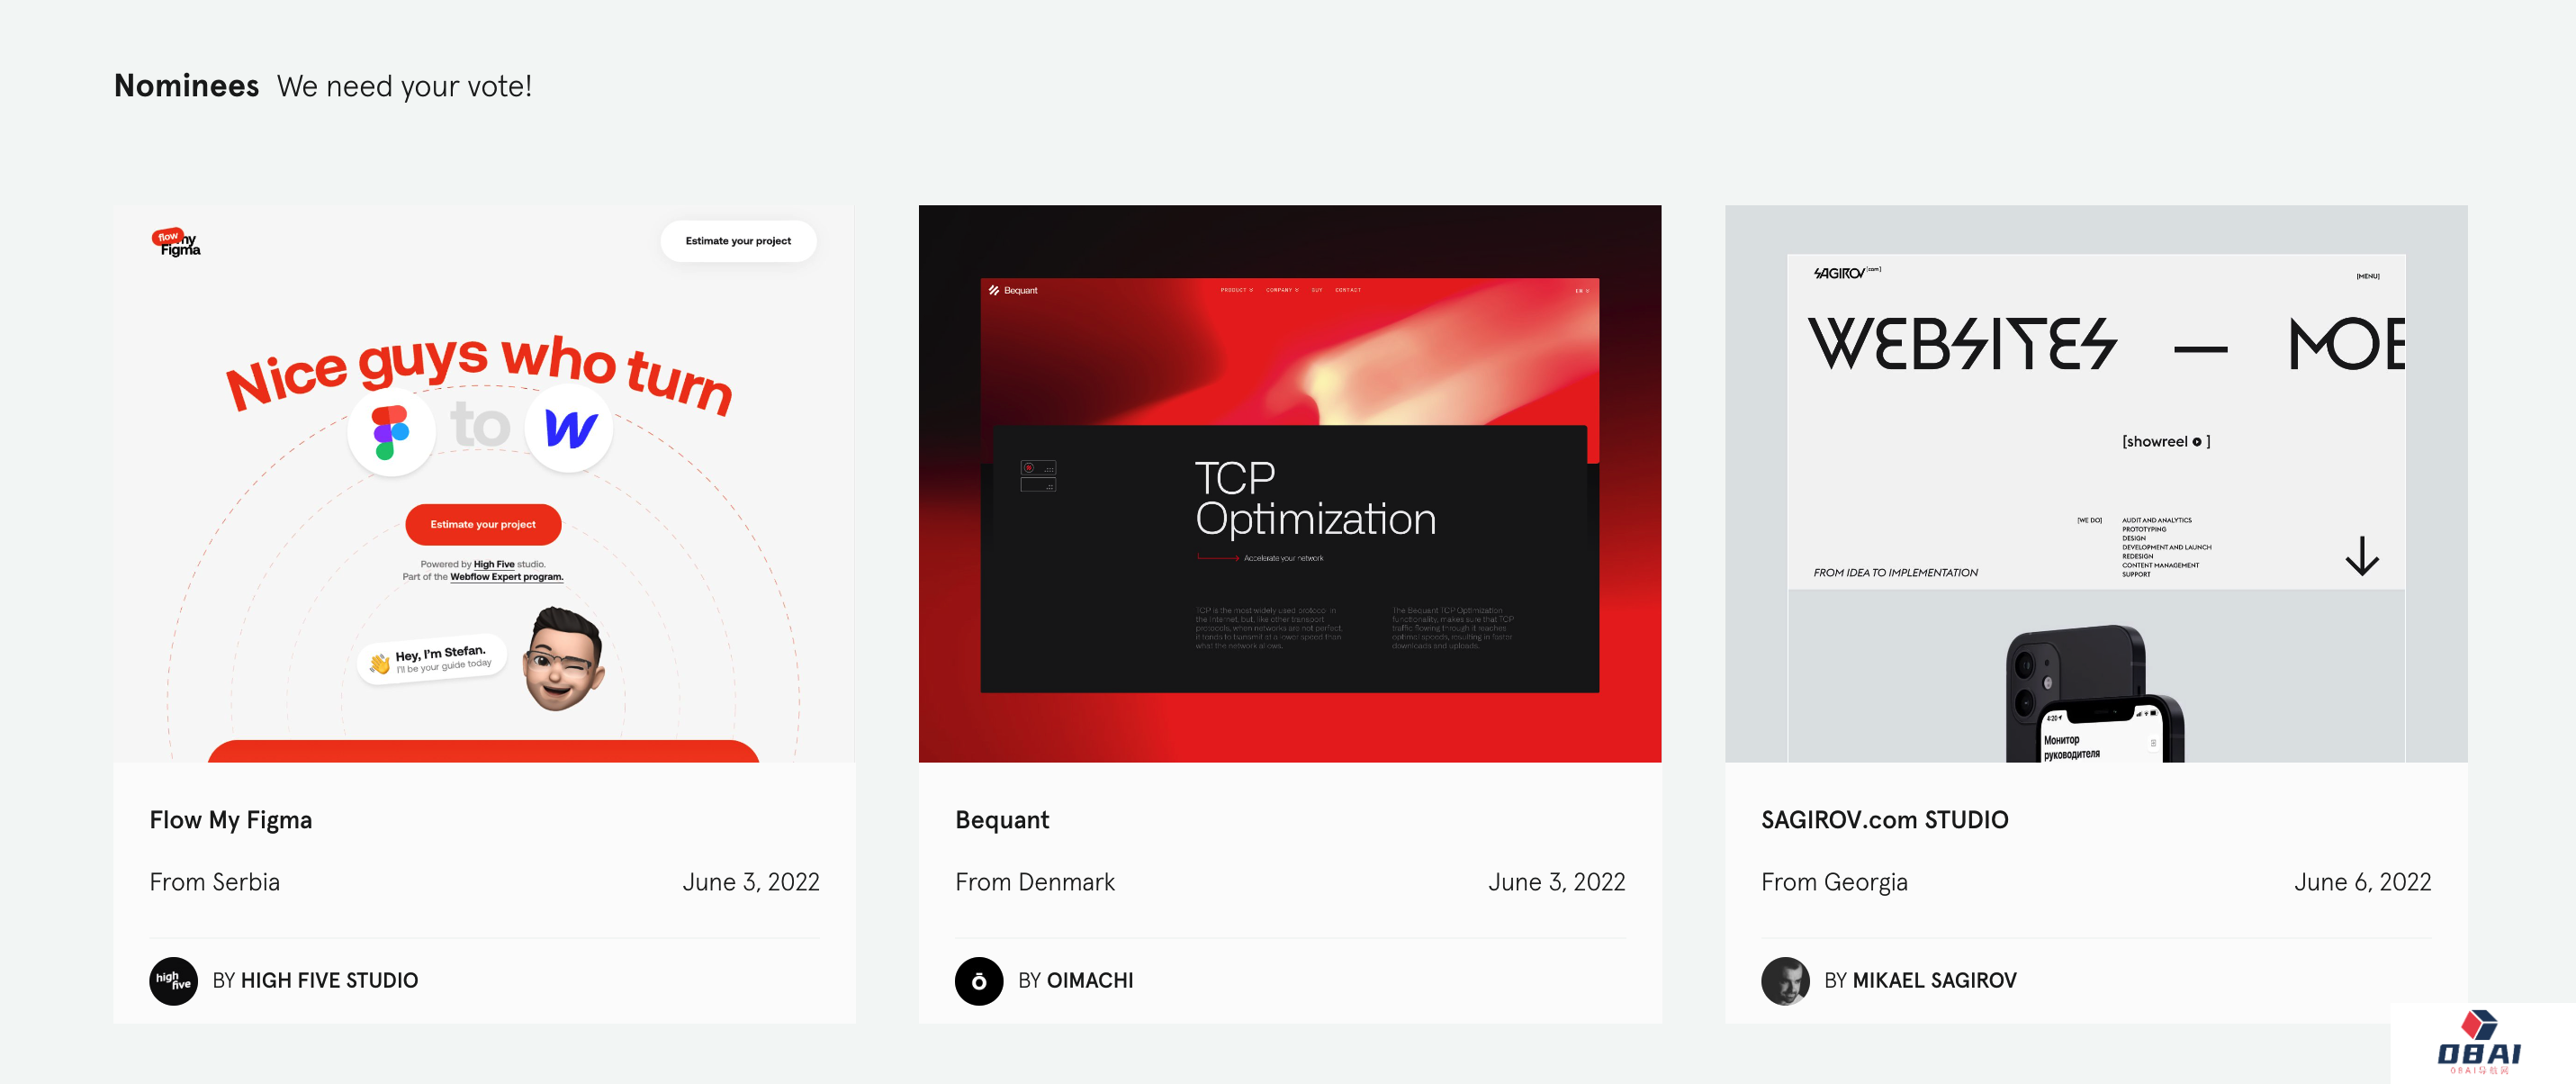The image size is (2576, 1084).
Task: Open the Bequant TCP Optimization thumbnail
Action: click(1289, 484)
